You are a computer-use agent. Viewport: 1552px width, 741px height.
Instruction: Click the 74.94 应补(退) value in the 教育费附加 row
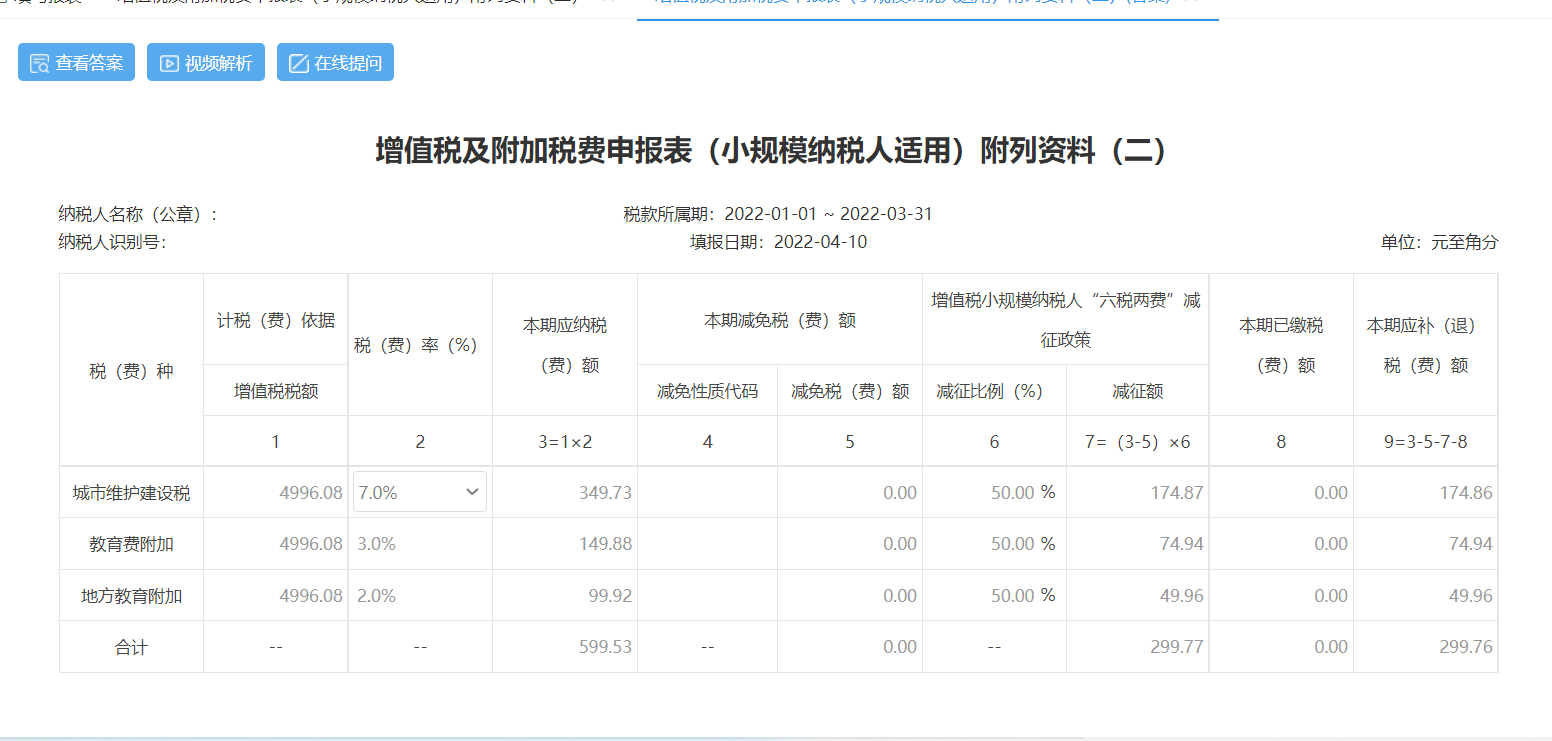[x=1470, y=544]
